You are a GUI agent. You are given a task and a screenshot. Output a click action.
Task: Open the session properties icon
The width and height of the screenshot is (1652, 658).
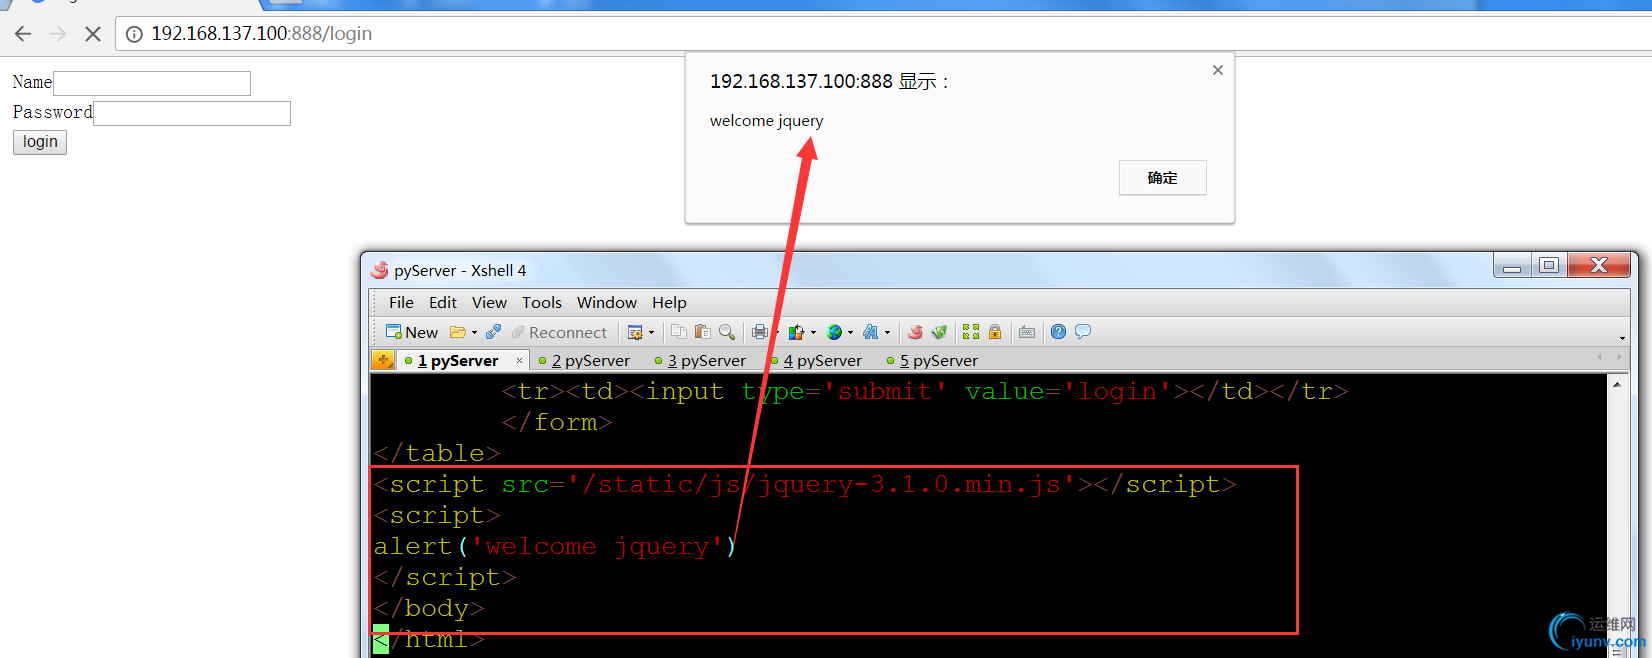635,332
